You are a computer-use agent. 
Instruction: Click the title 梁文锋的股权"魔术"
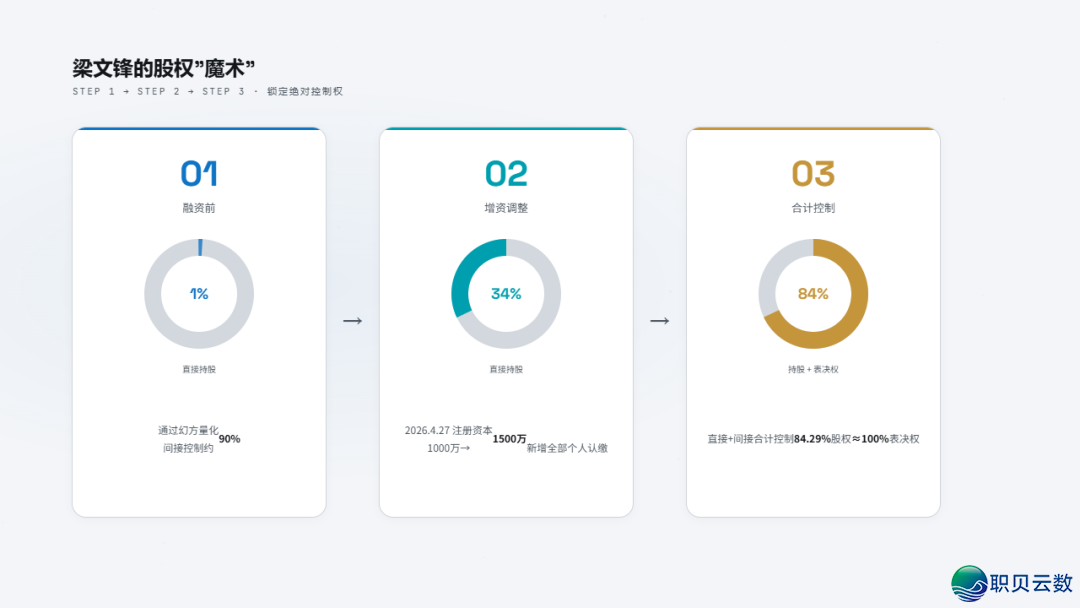click(163, 68)
